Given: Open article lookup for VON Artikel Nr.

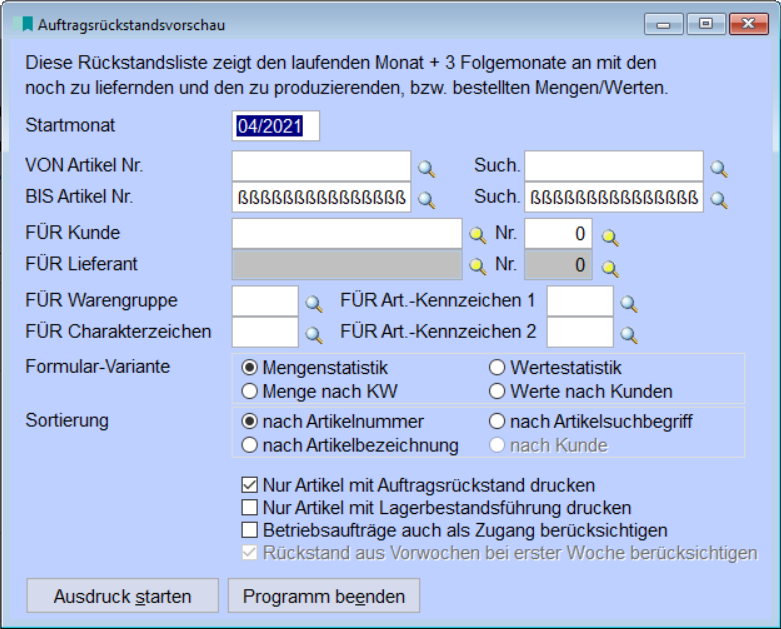Looking at the screenshot, I should 426,169.
